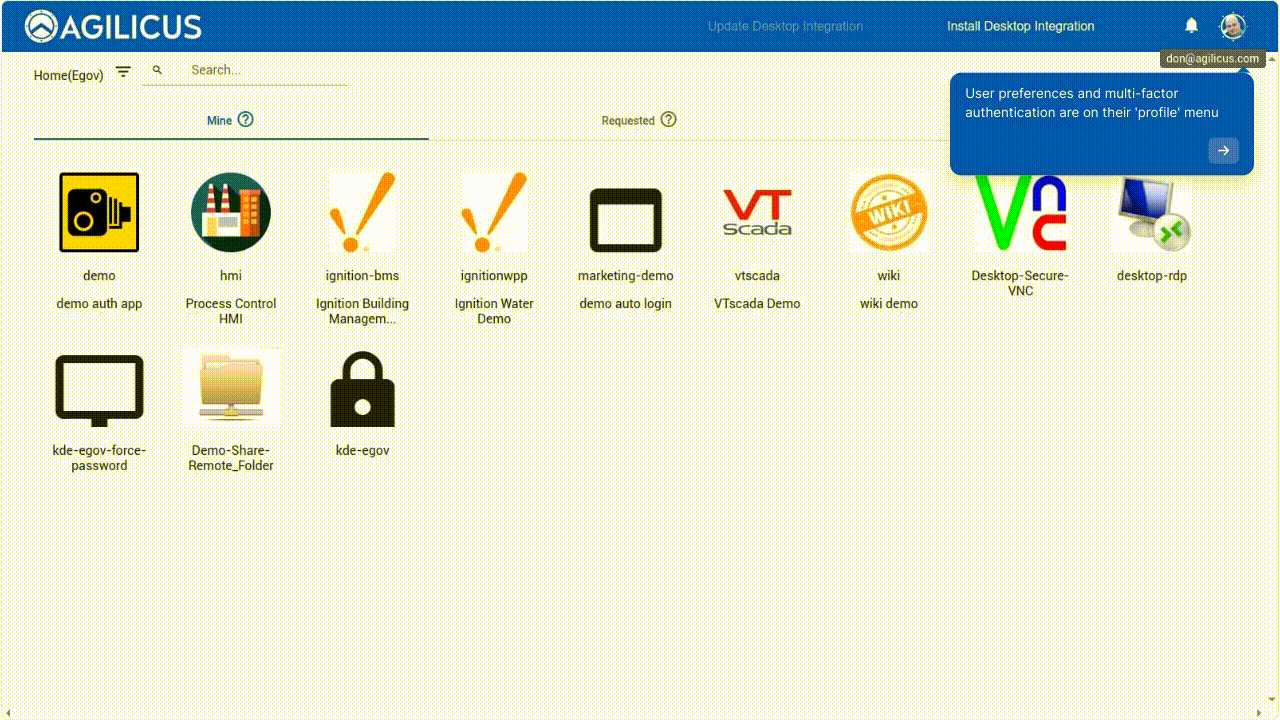Click the notification bell icon
The image size is (1280, 720).
tap(1191, 25)
